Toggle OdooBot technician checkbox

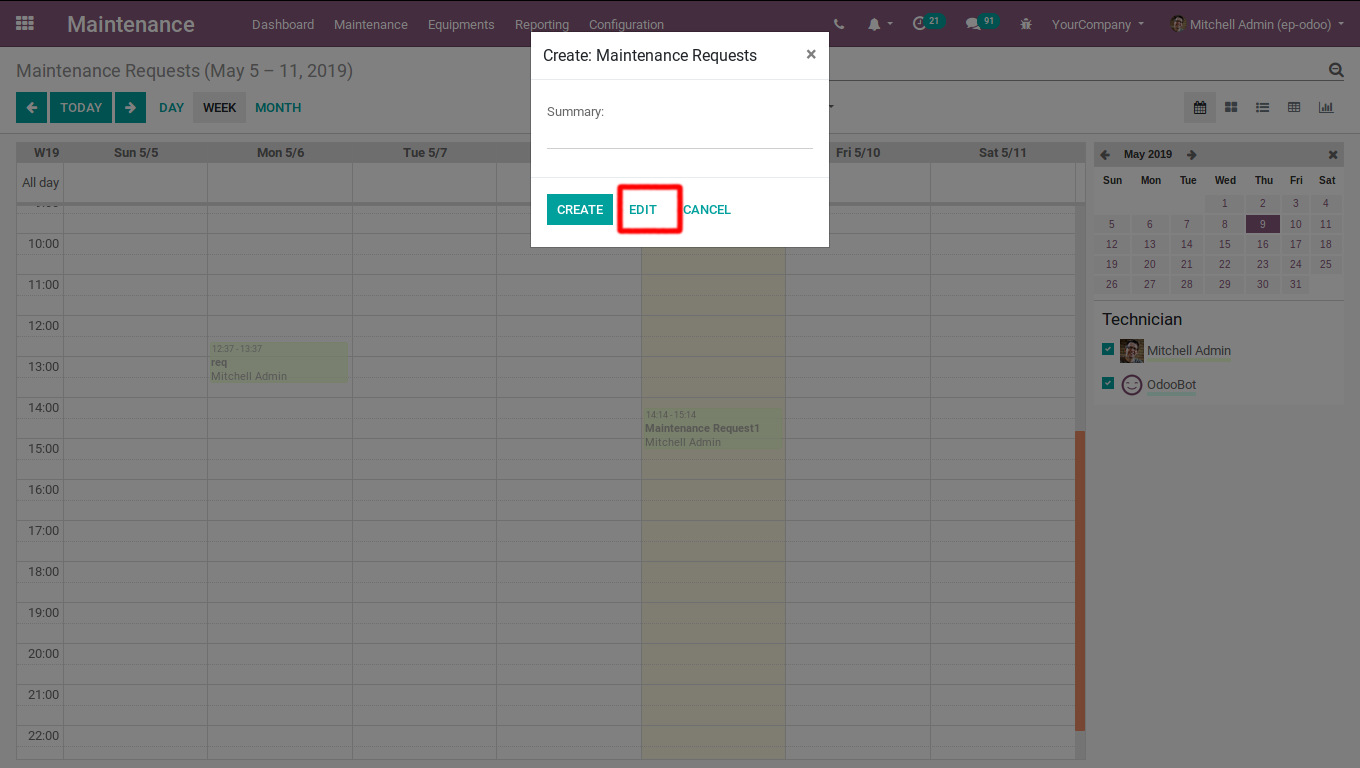tap(1108, 383)
